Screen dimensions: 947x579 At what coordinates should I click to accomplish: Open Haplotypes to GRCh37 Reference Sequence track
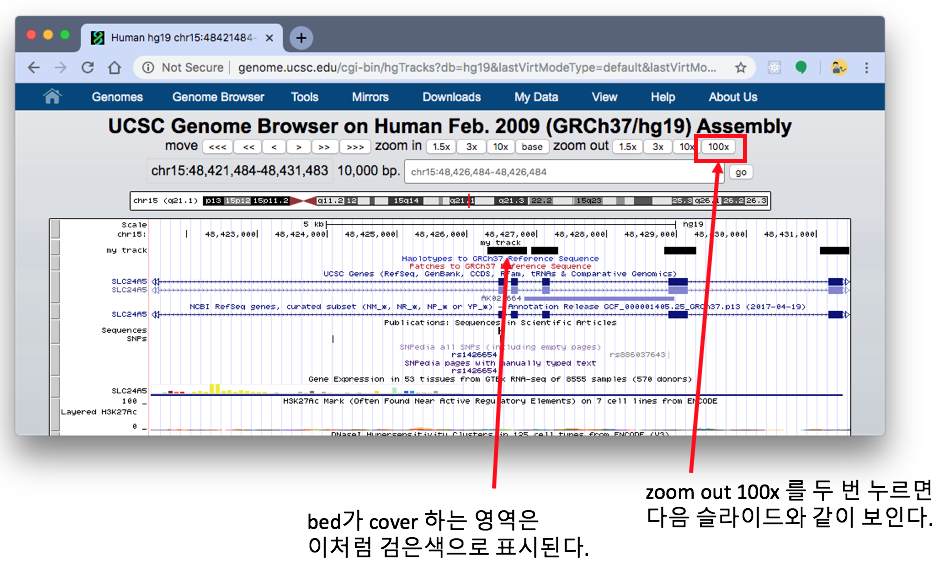(500, 258)
